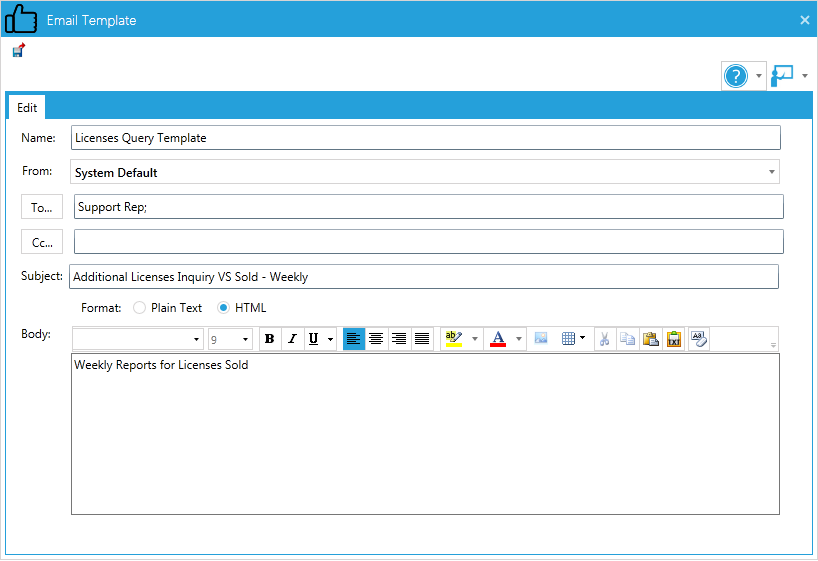818x561 pixels.
Task: Switch to the Edit tab
Action: tap(27, 108)
